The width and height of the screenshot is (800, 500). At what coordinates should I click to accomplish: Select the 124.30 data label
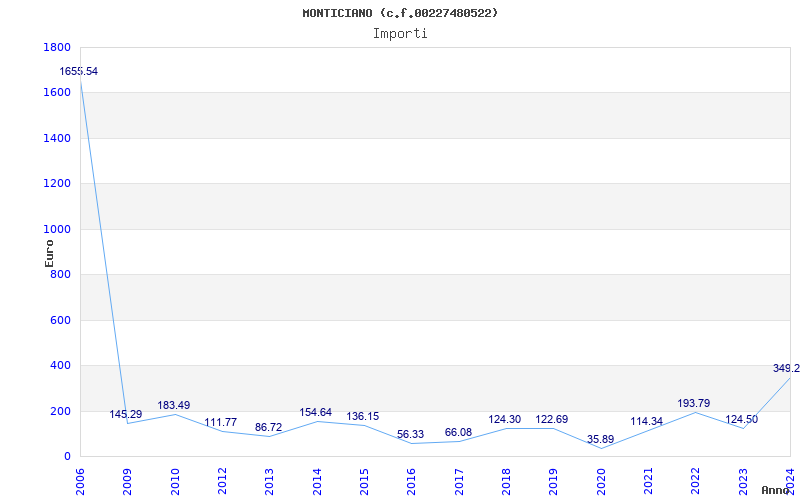click(505, 419)
